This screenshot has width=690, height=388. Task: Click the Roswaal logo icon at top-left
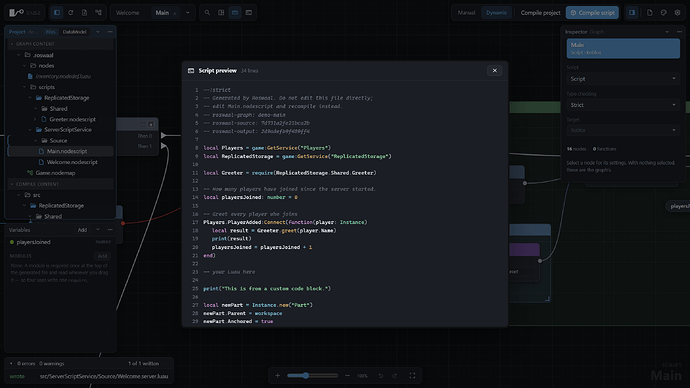click(x=16, y=13)
